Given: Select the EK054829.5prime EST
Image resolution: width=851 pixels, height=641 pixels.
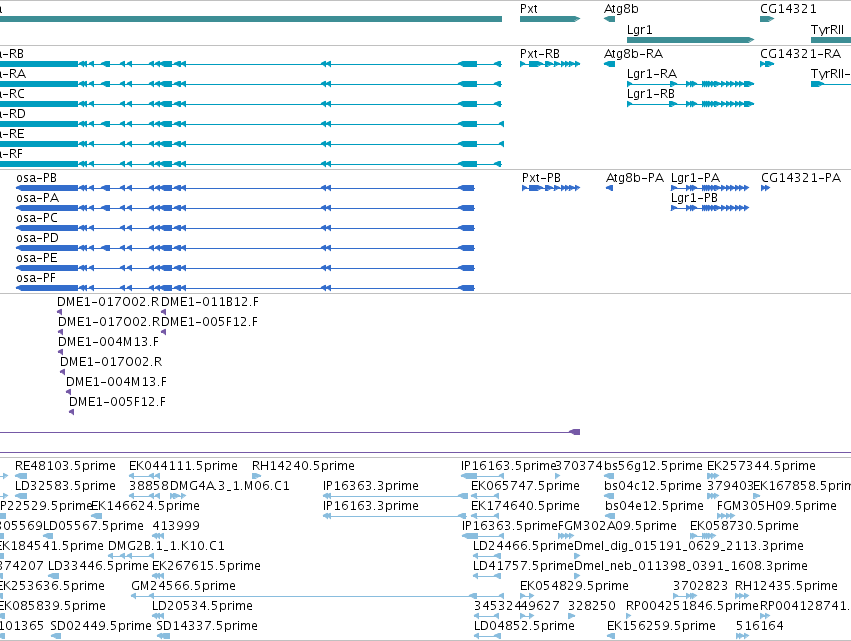Looking at the screenshot, I should [529, 596].
